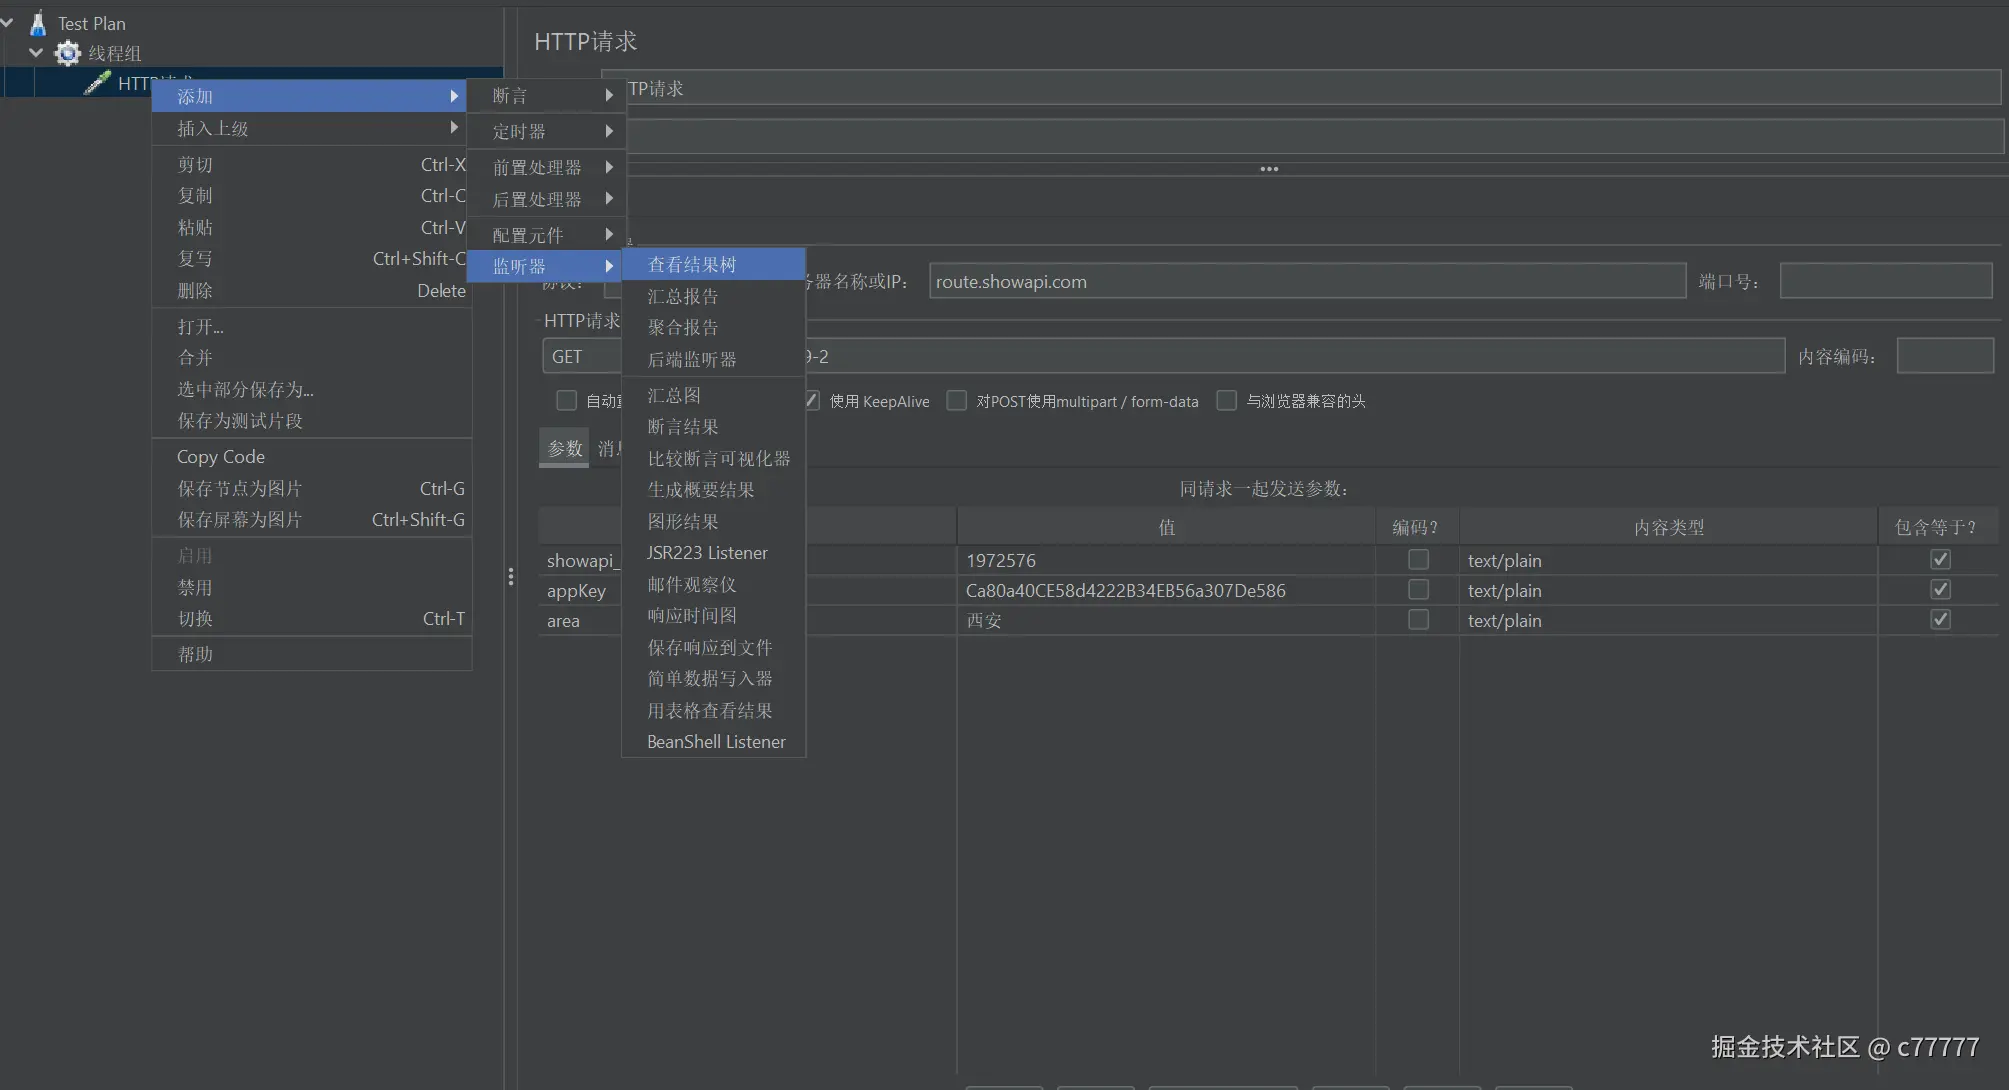Image resolution: width=2009 pixels, height=1090 pixels.
Task: Click the Test Plan flask icon
Action: (38, 23)
